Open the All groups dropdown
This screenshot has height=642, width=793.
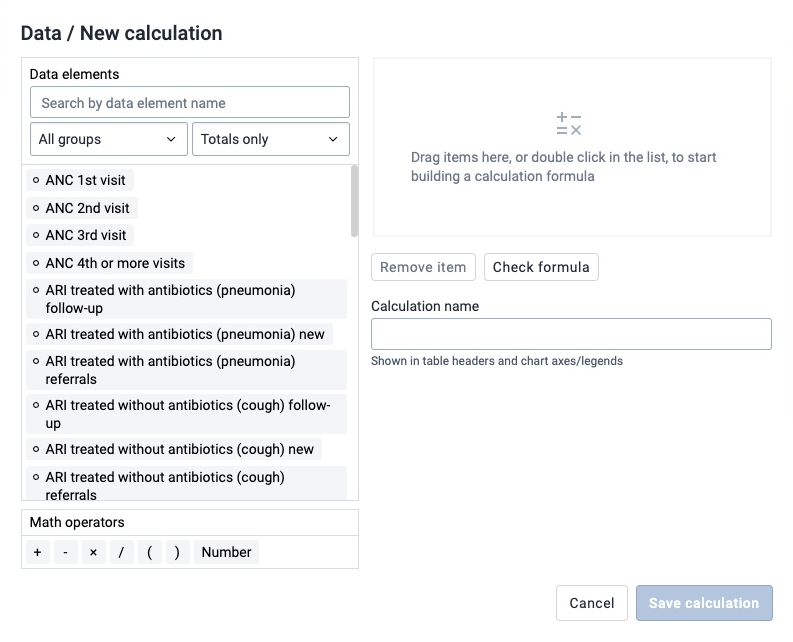click(x=109, y=139)
